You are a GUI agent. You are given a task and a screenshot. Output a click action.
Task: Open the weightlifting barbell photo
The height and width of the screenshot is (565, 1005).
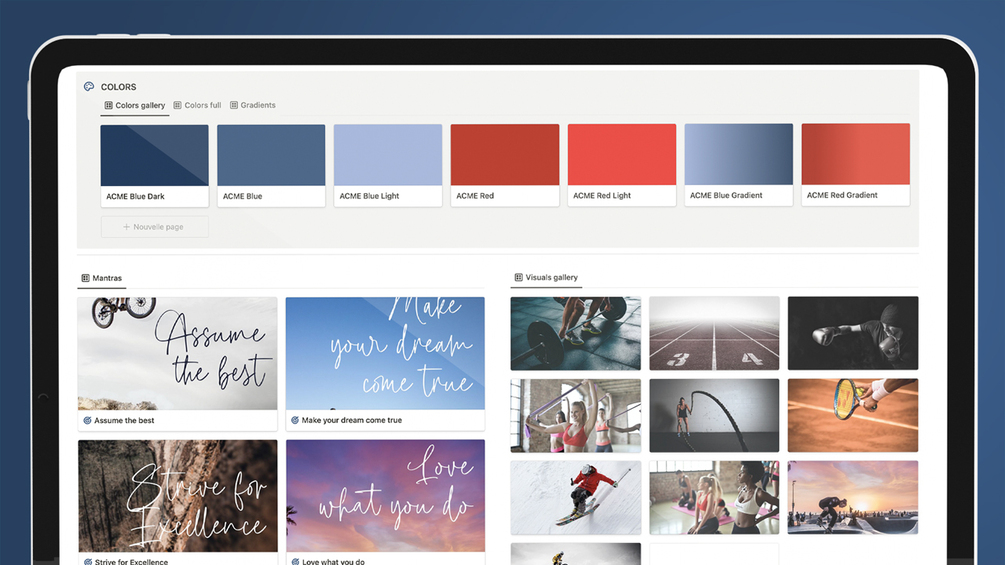coord(576,333)
